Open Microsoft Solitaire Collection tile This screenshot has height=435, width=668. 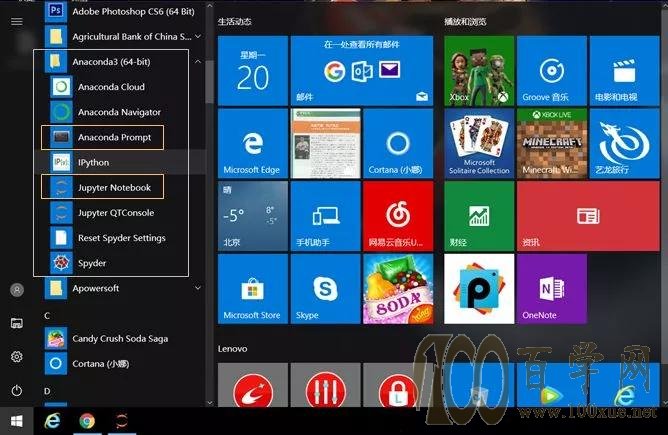(x=479, y=144)
